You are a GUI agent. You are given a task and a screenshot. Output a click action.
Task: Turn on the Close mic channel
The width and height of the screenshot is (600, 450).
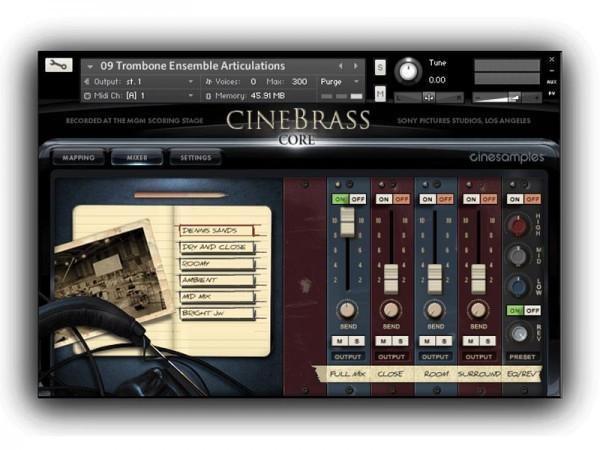pos(384,199)
